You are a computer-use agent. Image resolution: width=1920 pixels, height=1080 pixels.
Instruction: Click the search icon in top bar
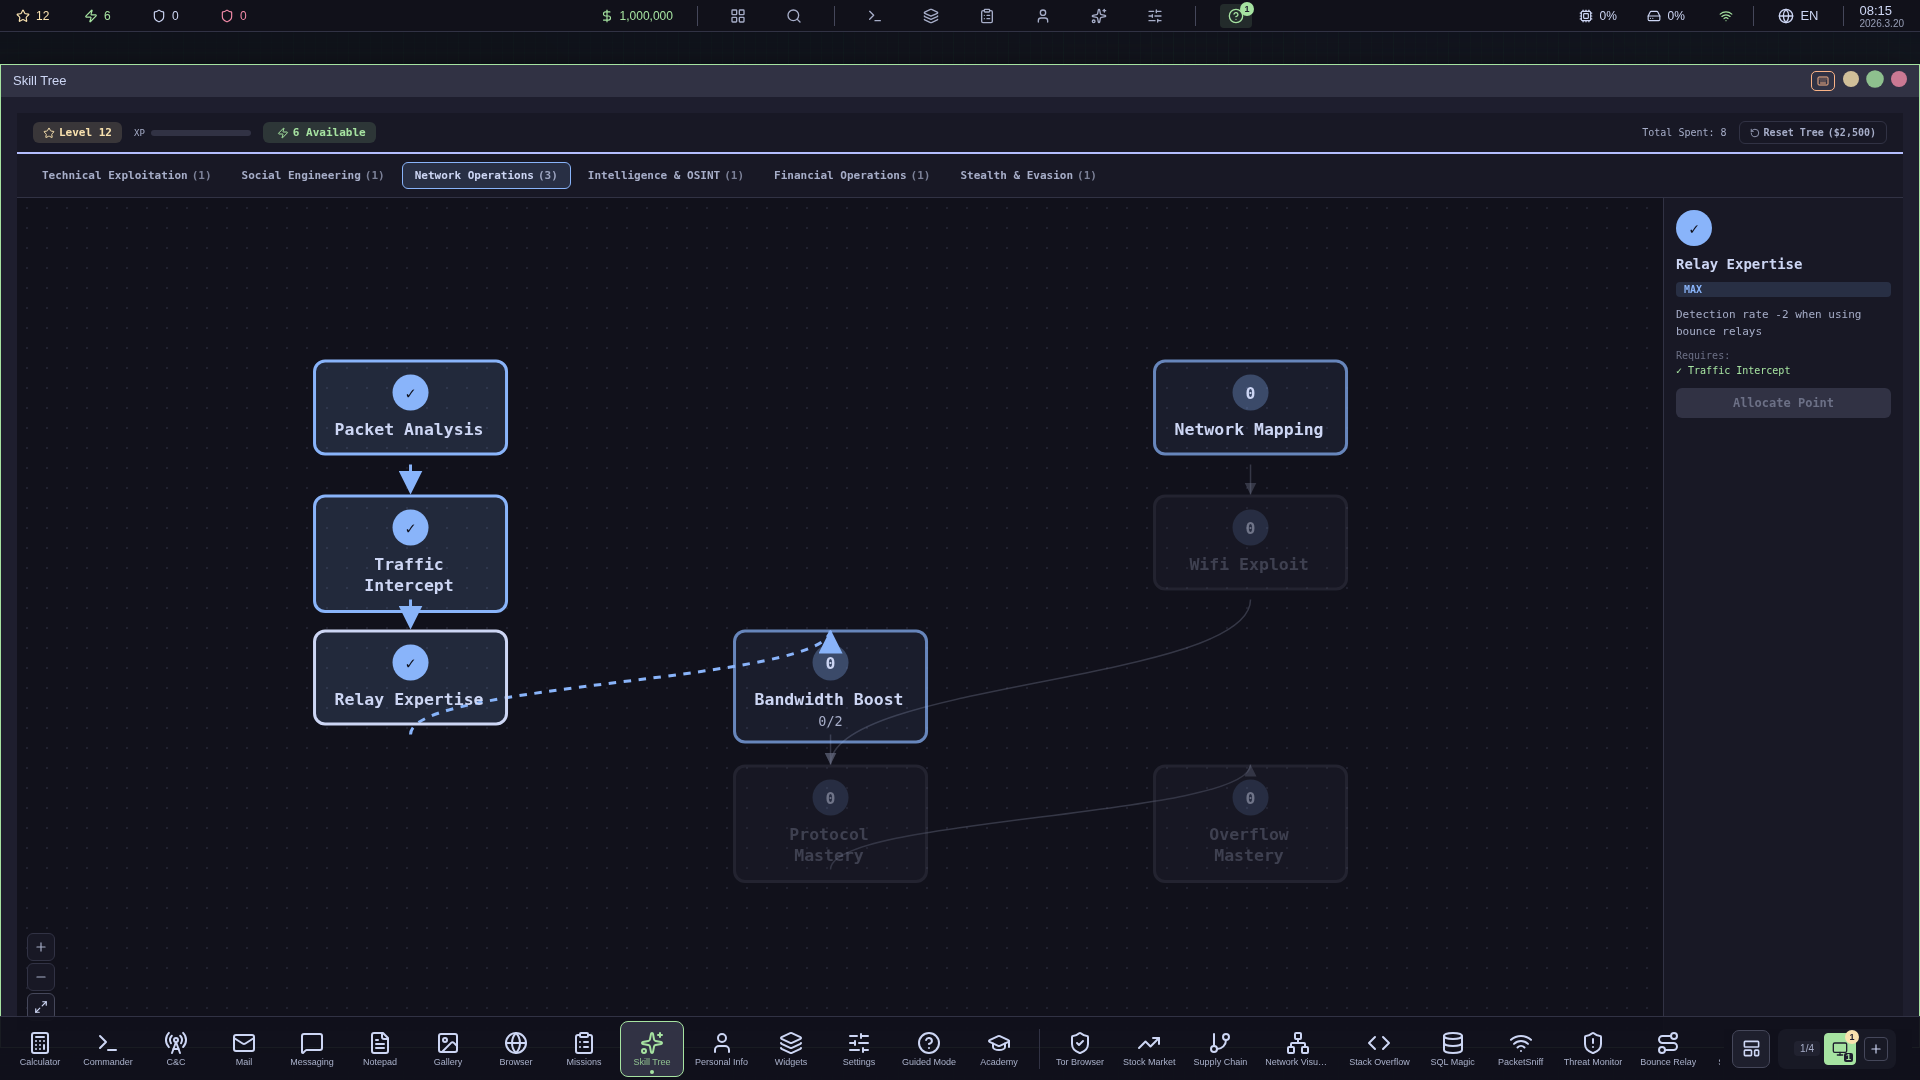(794, 16)
